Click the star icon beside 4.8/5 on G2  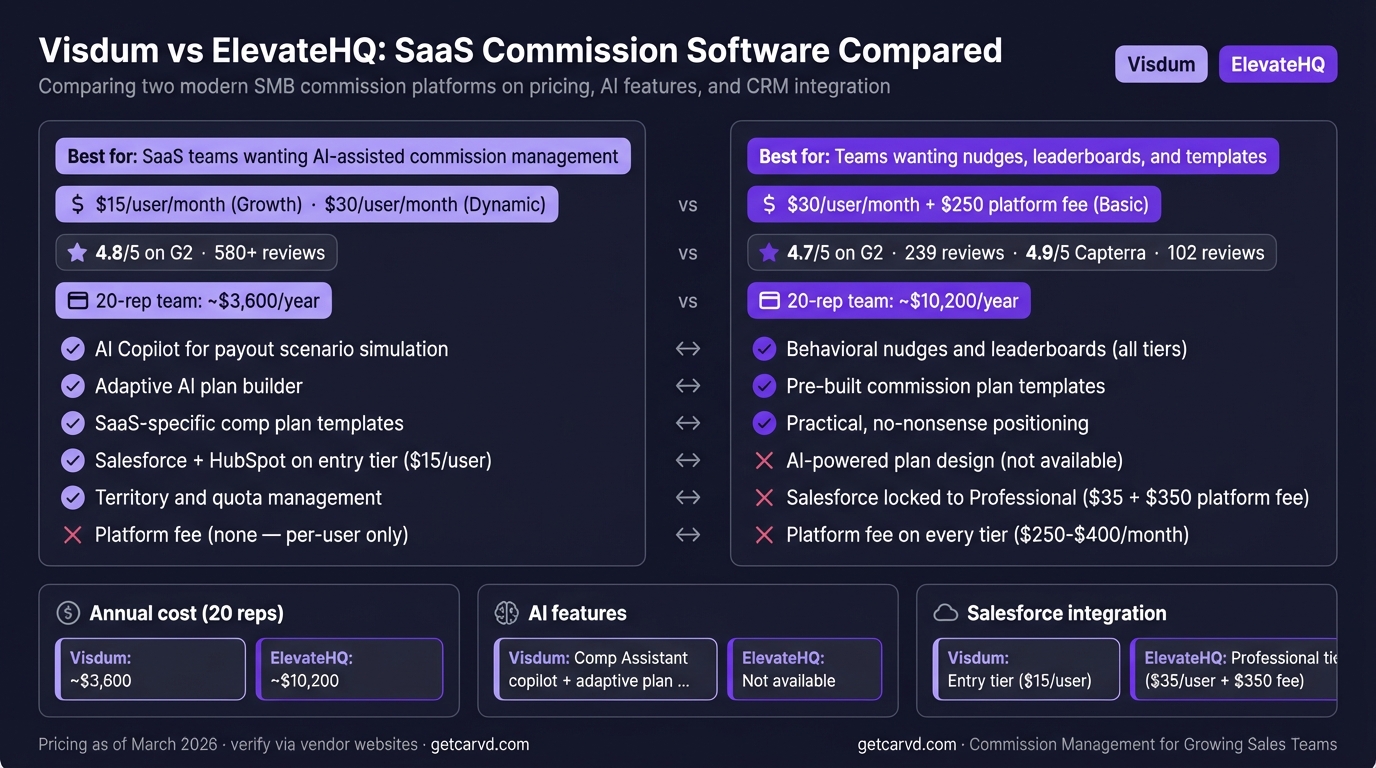[77, 253]
